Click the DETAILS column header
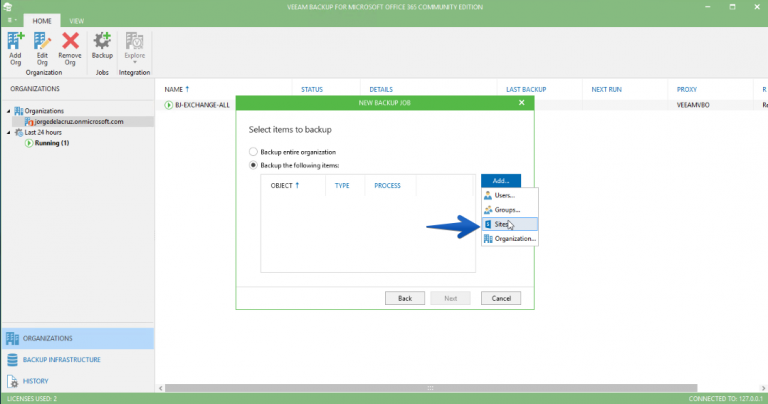The height and width of the screenshot is (404, 768). coord(381,89)
